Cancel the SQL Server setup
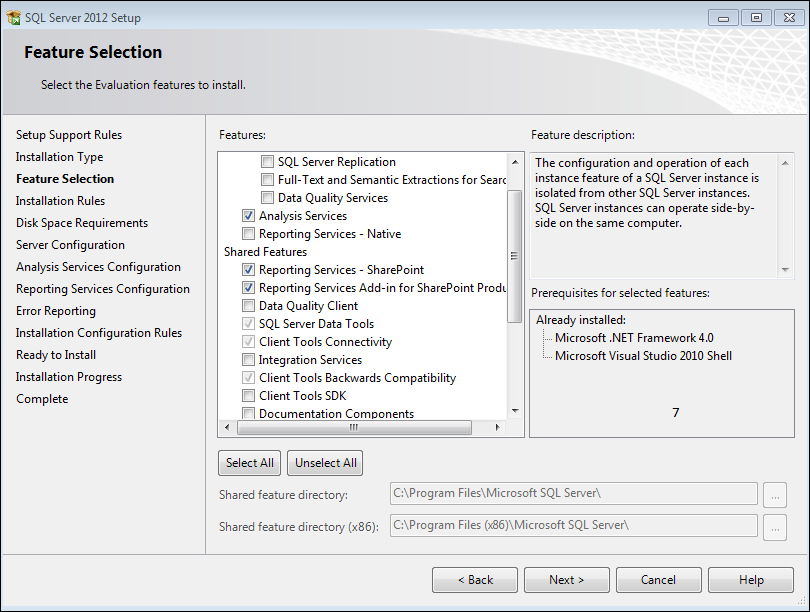 pos(659,580)
